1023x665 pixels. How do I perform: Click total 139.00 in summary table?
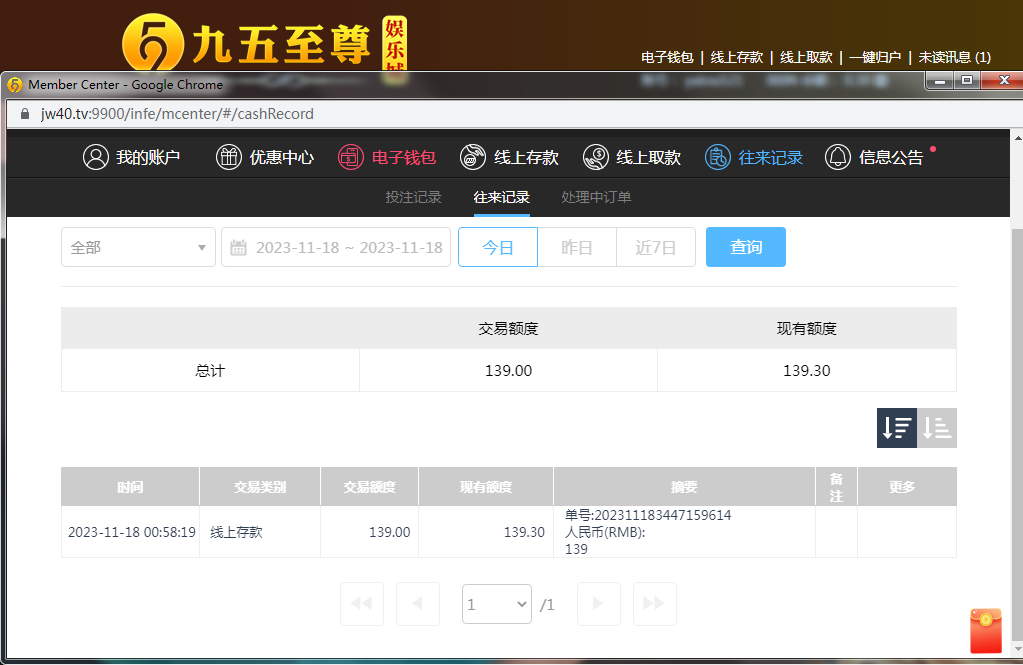coord(508,371)
